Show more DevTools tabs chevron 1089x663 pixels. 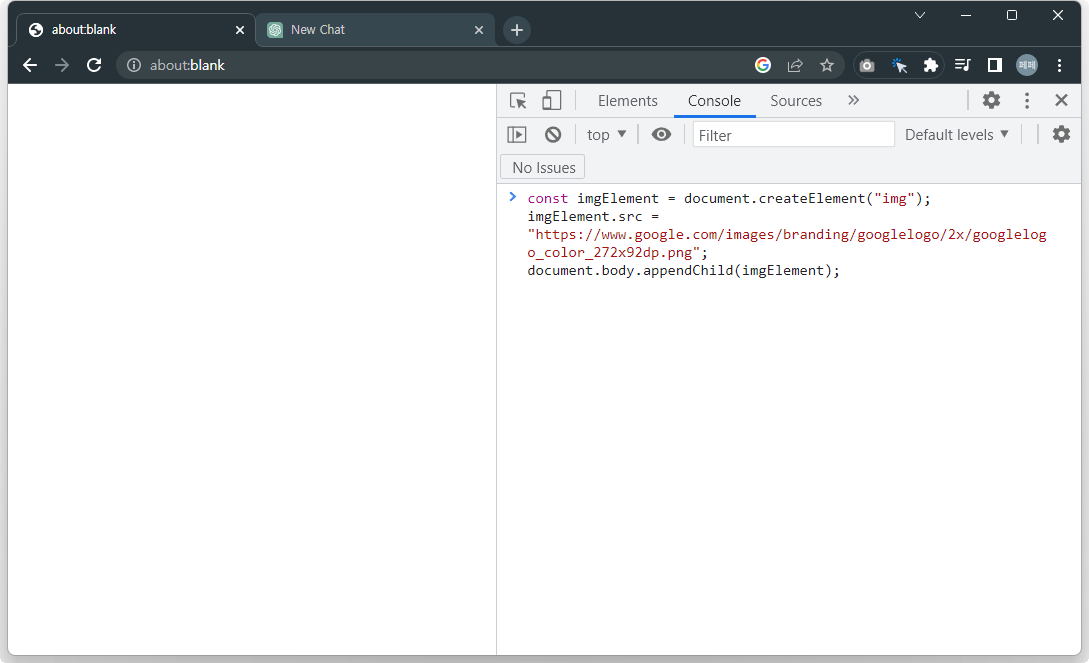coord(854,101)
